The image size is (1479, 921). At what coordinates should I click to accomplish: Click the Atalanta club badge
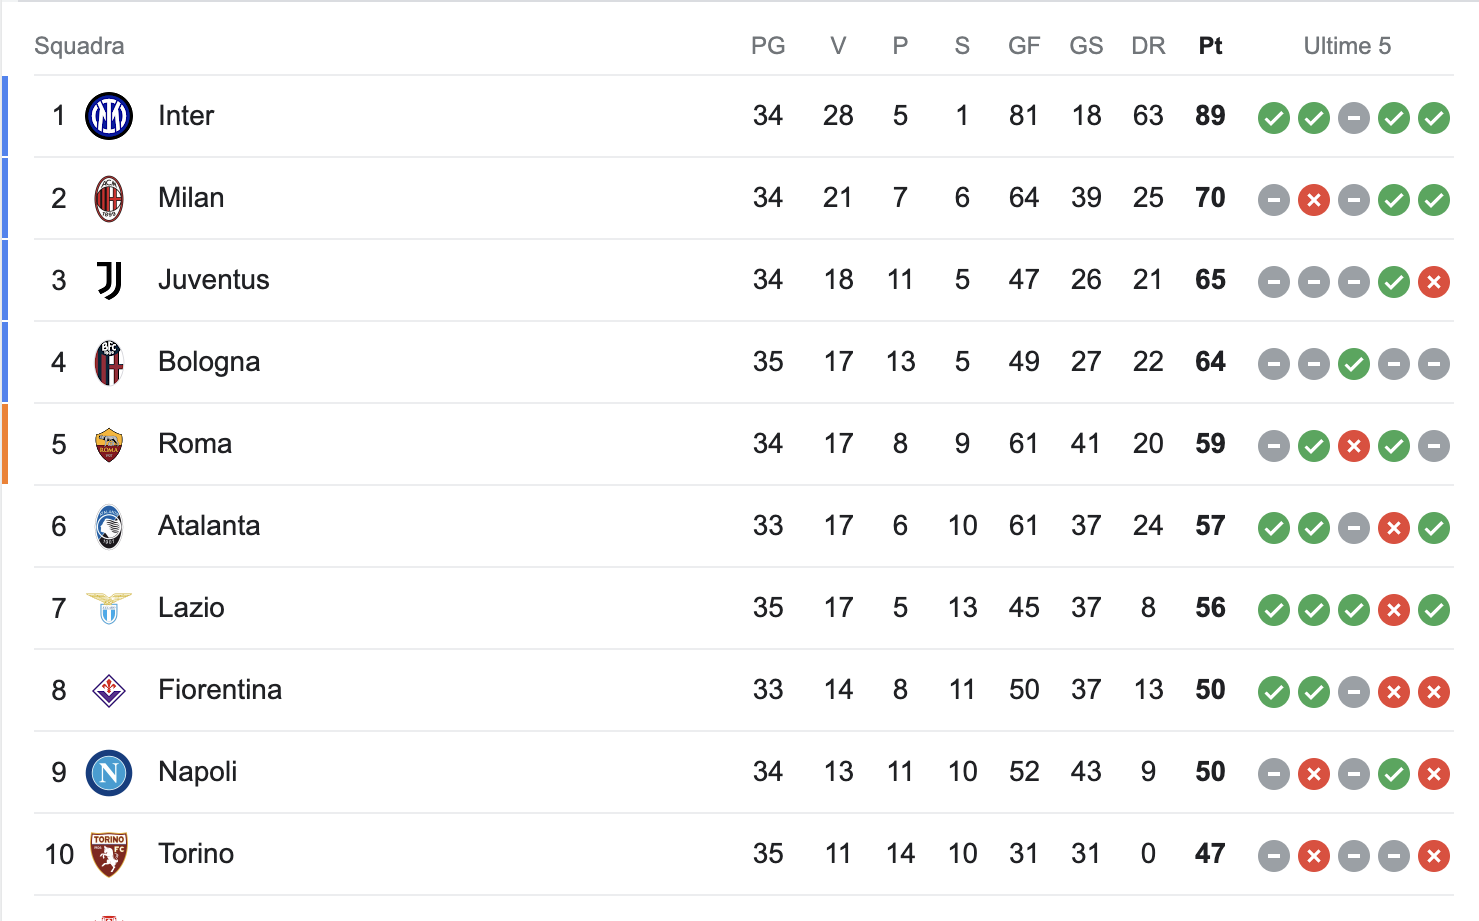click(x=109, y=526)
